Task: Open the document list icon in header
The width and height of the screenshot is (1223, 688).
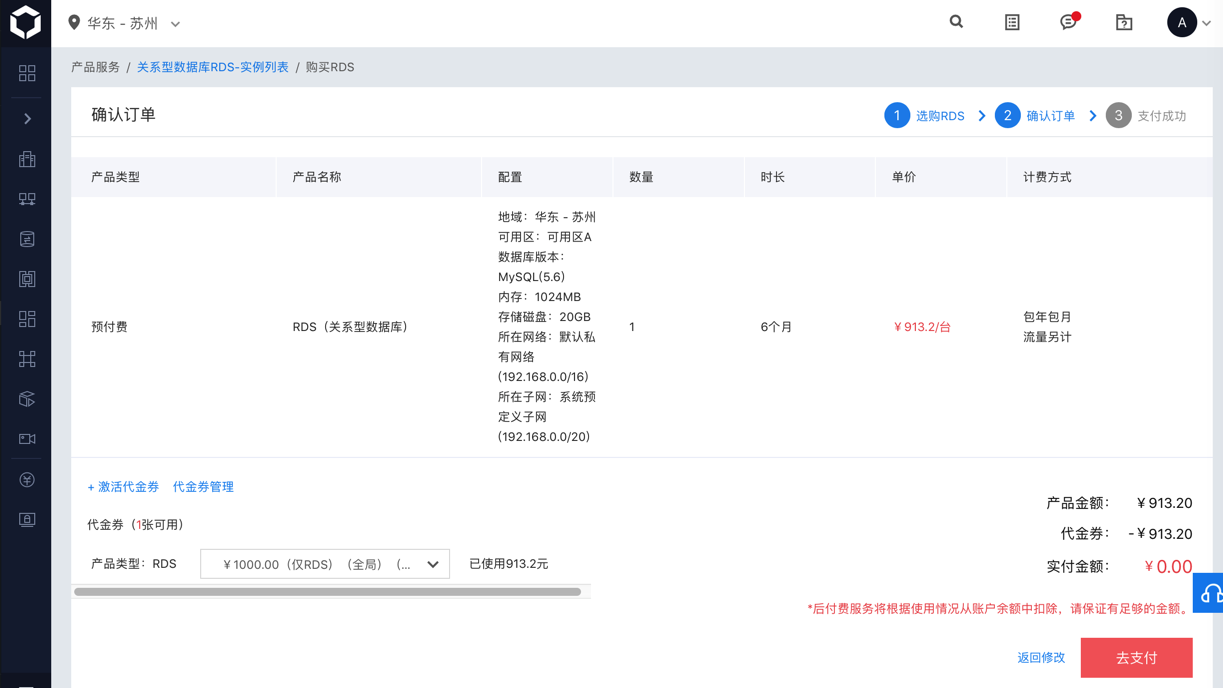Action: (1012, 22)
